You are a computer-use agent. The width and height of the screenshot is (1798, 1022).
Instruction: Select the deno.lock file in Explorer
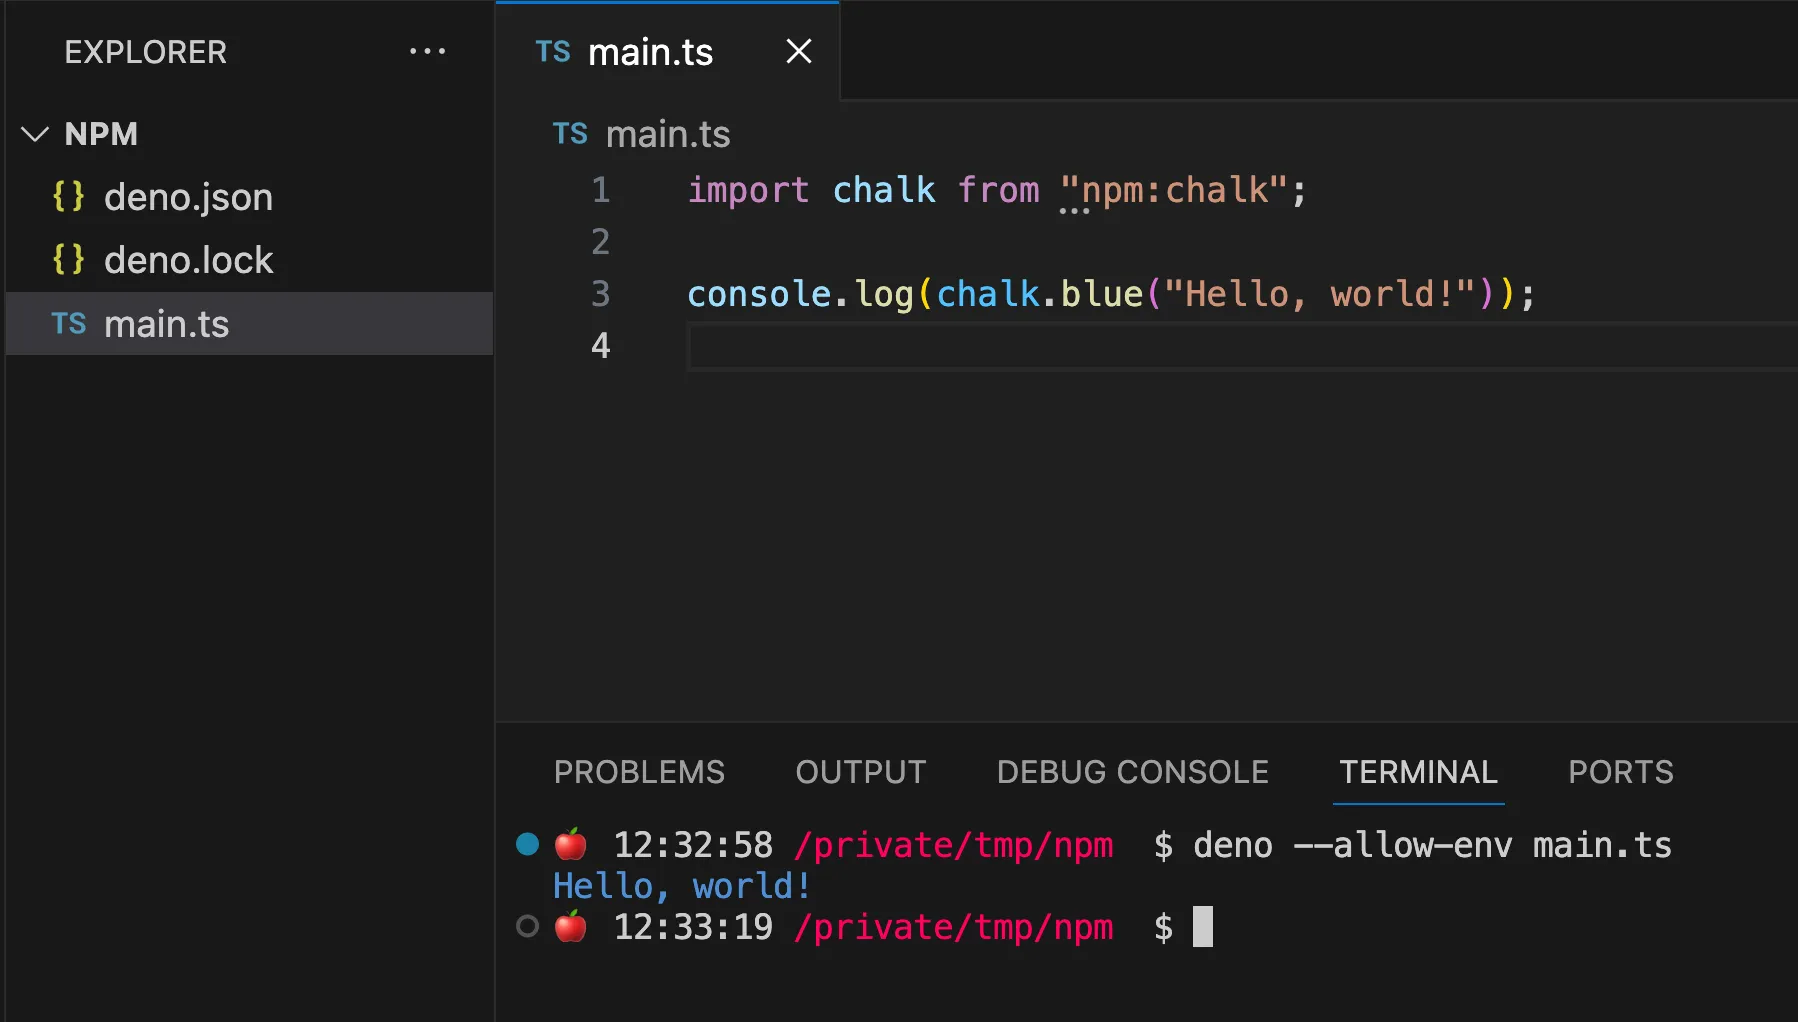[189, 259]
